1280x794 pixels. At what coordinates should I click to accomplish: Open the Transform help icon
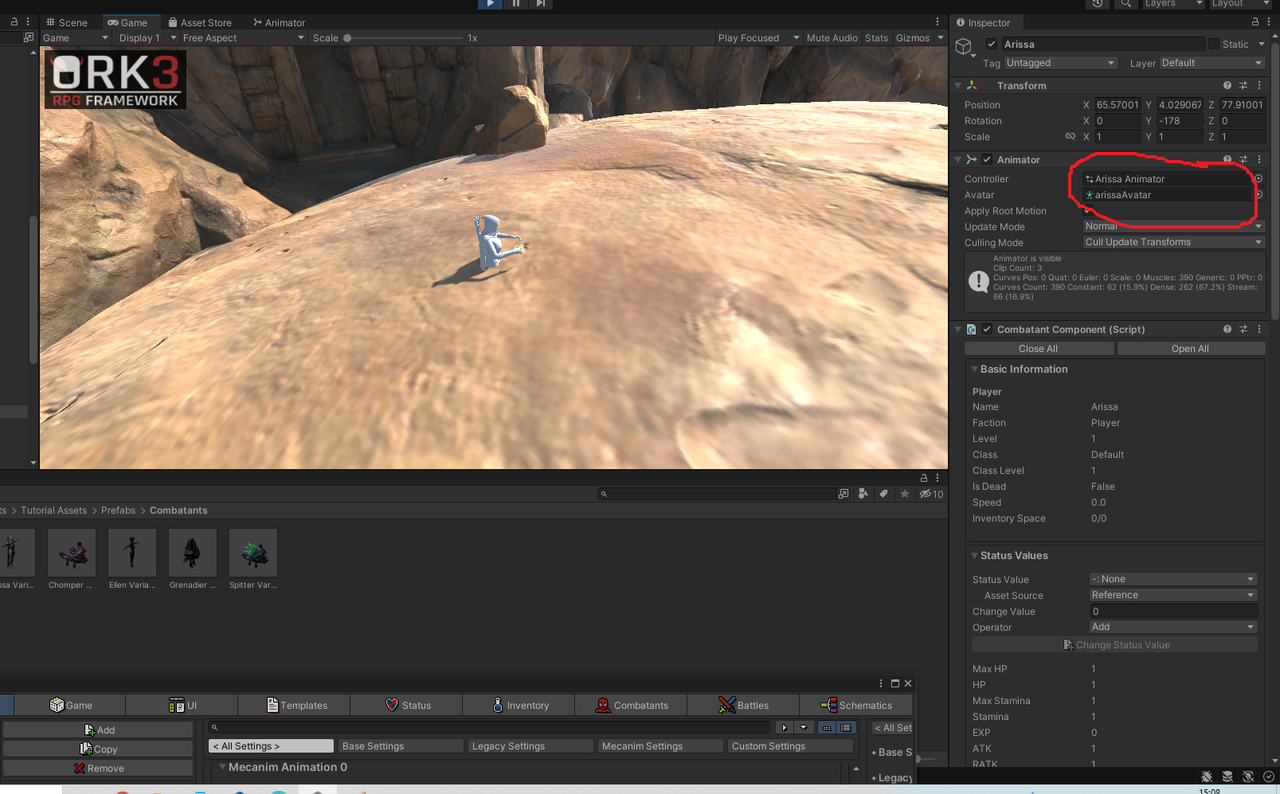pyautogui.click(x=1227, y=86)
